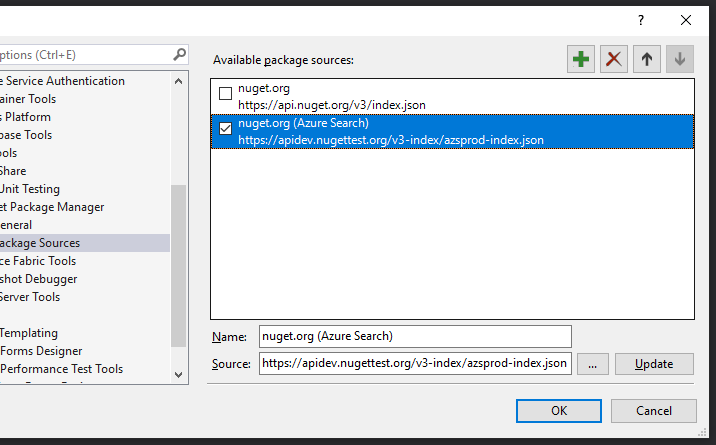Select the Platform options node

click(x=25, y=117)
